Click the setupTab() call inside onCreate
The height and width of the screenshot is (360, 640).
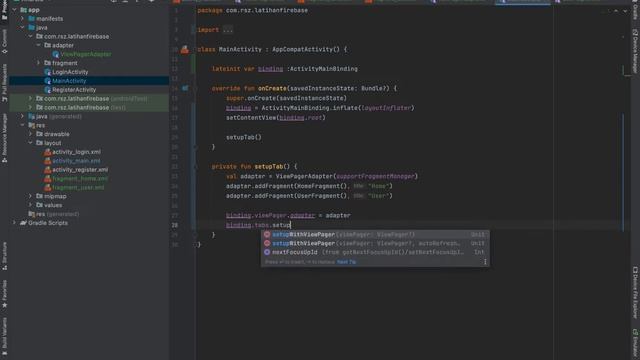click(244, 137)
